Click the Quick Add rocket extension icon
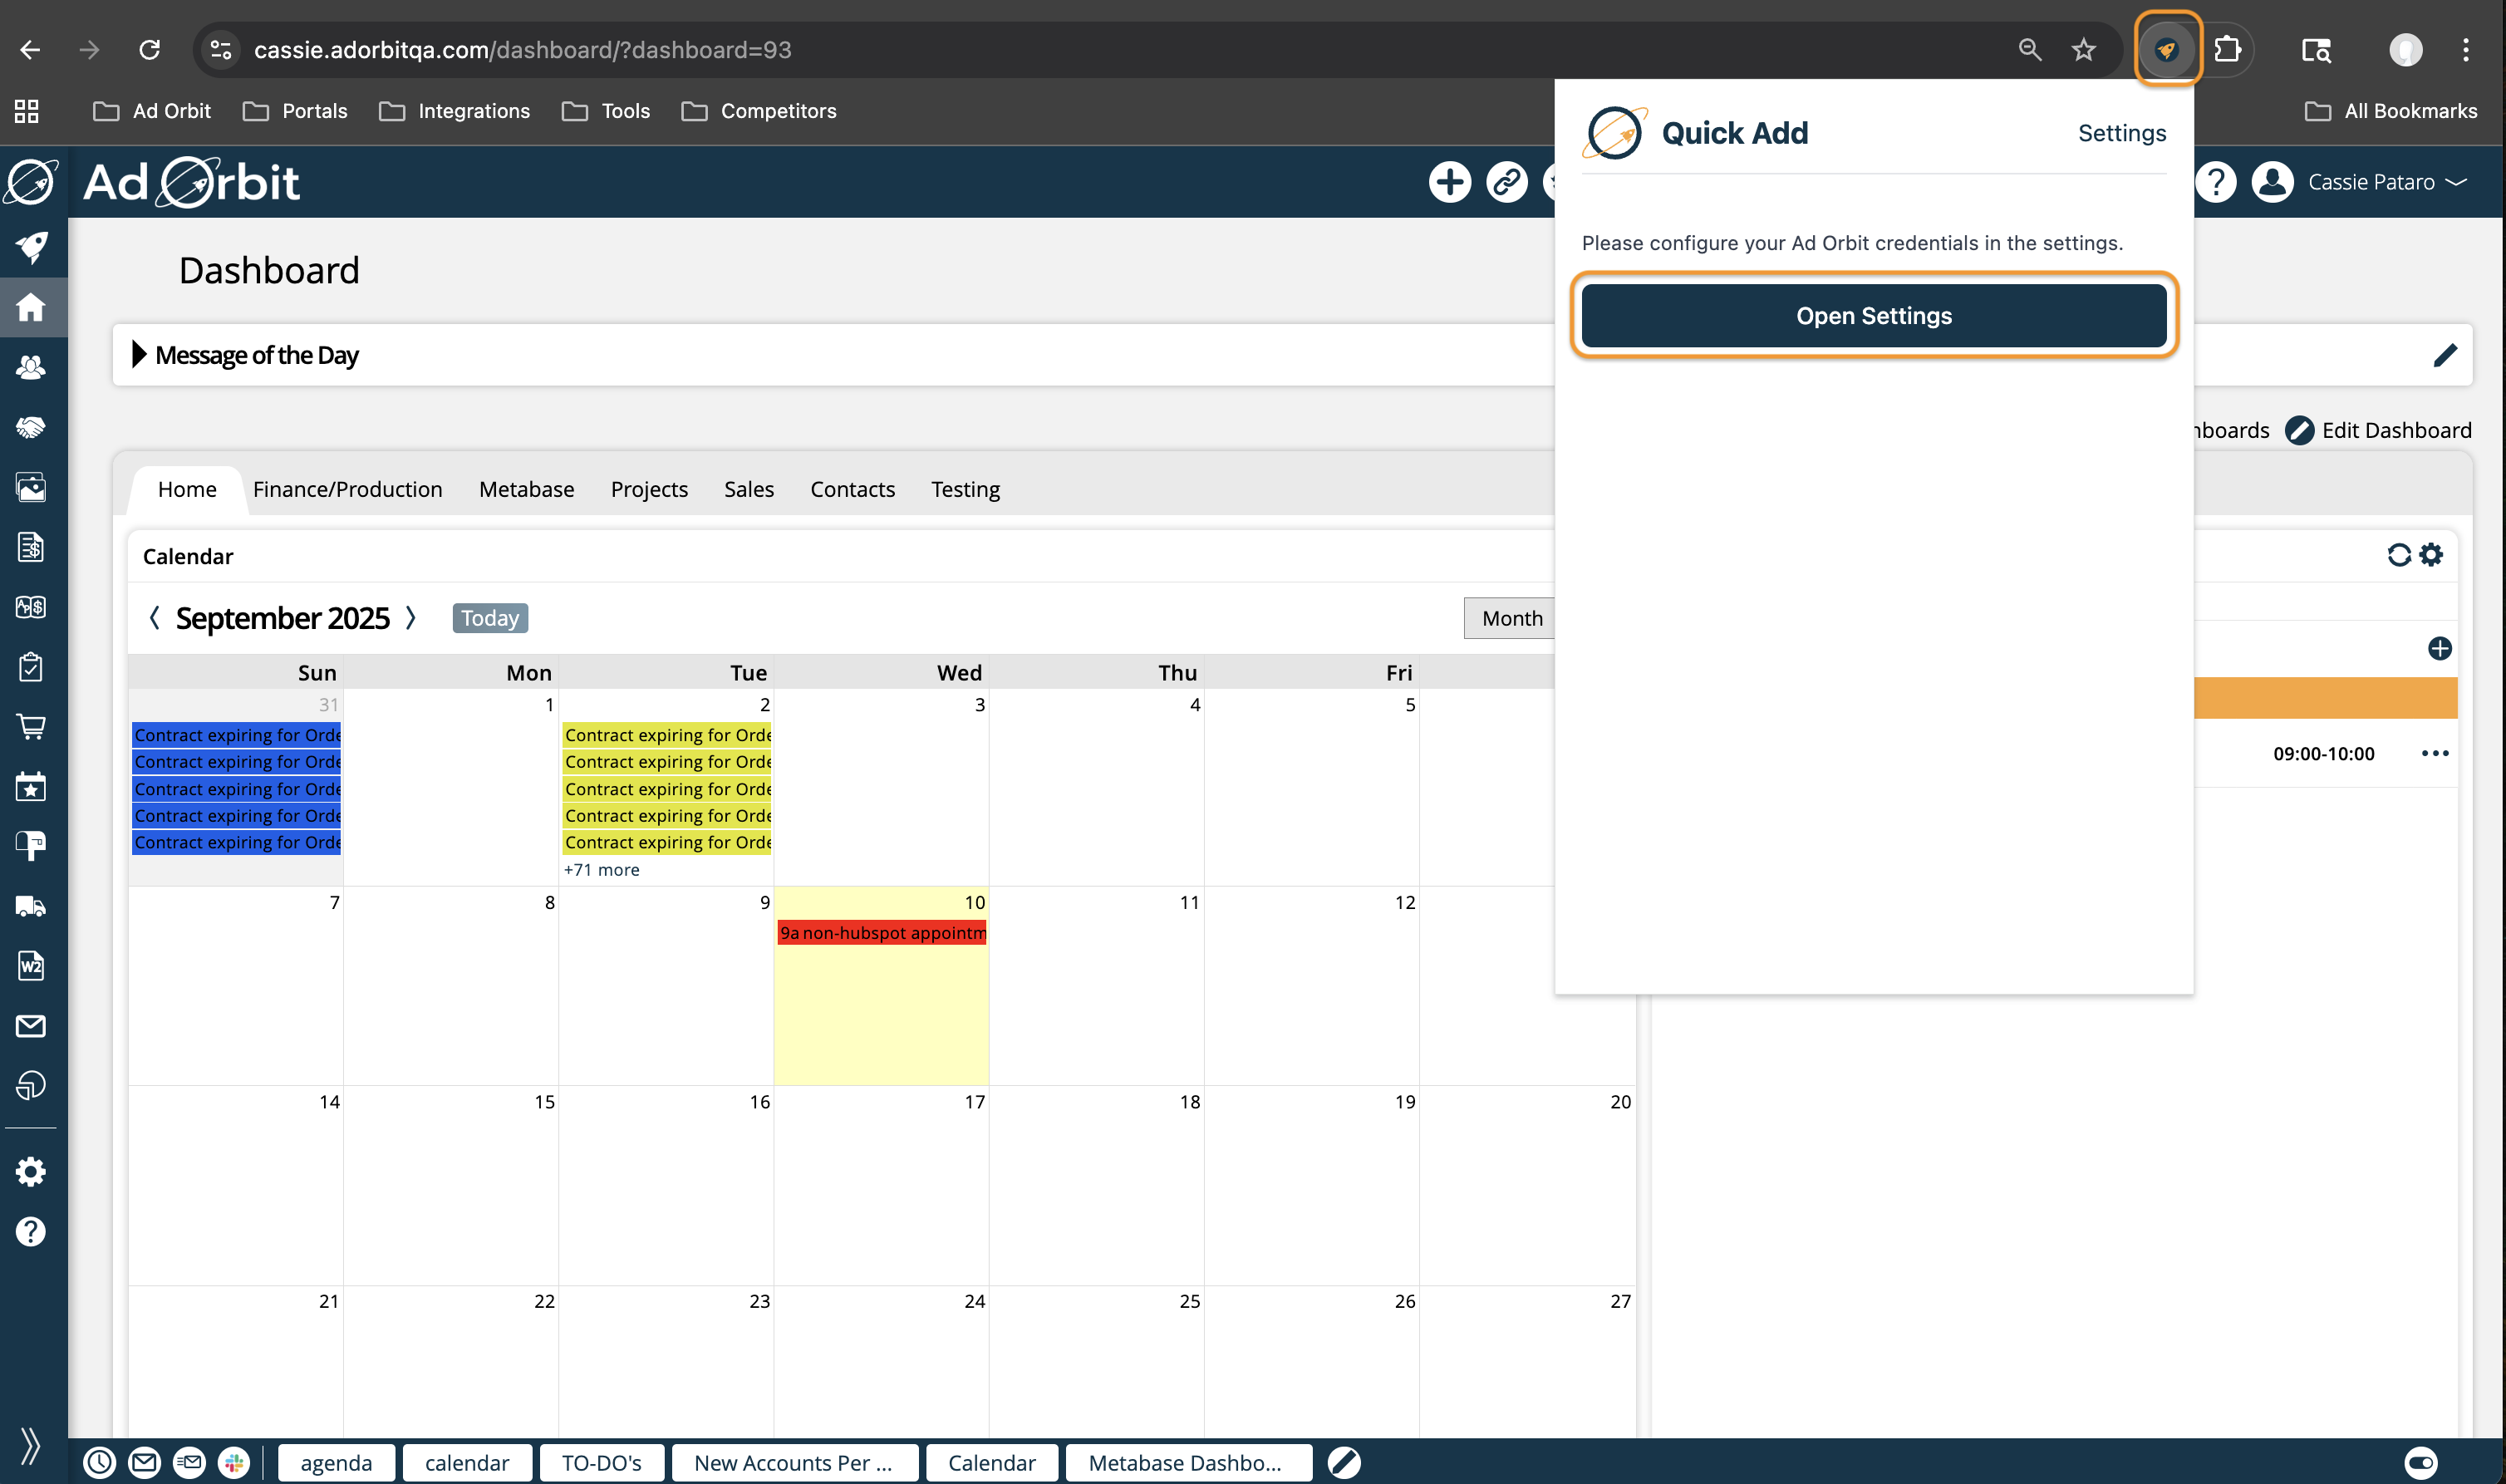 click(2166, 49)
